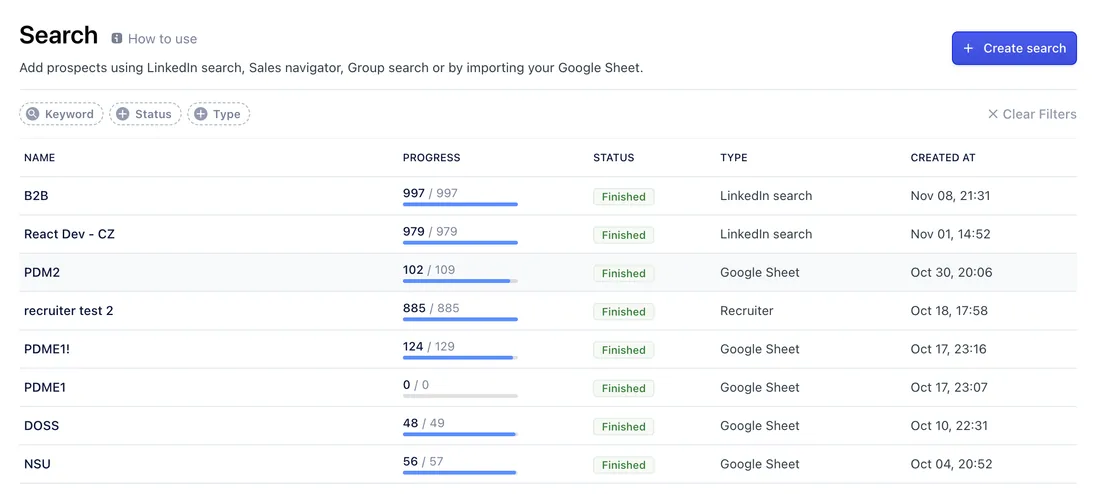Click the Finished badge for React Dev - CZ
The width and height of the screenshot is (1100, 494).
click(x=624, y=235)
